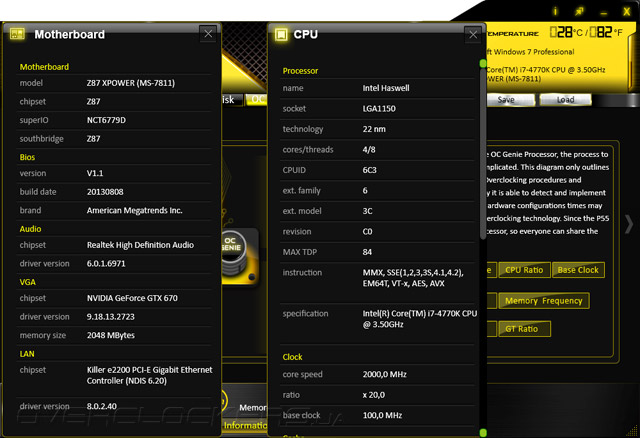This screenshot has width=640, height=438.
Task: Select CPUID value 6C3
Action: point(369,170)
